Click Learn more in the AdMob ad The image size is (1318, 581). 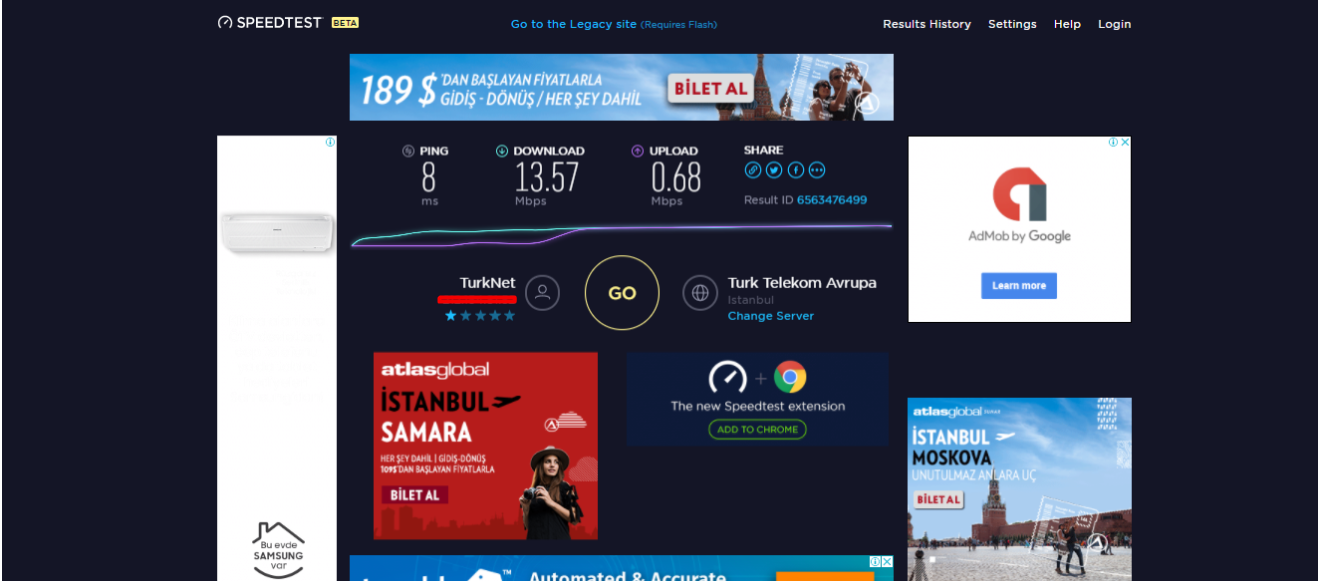click(1019, 286)
